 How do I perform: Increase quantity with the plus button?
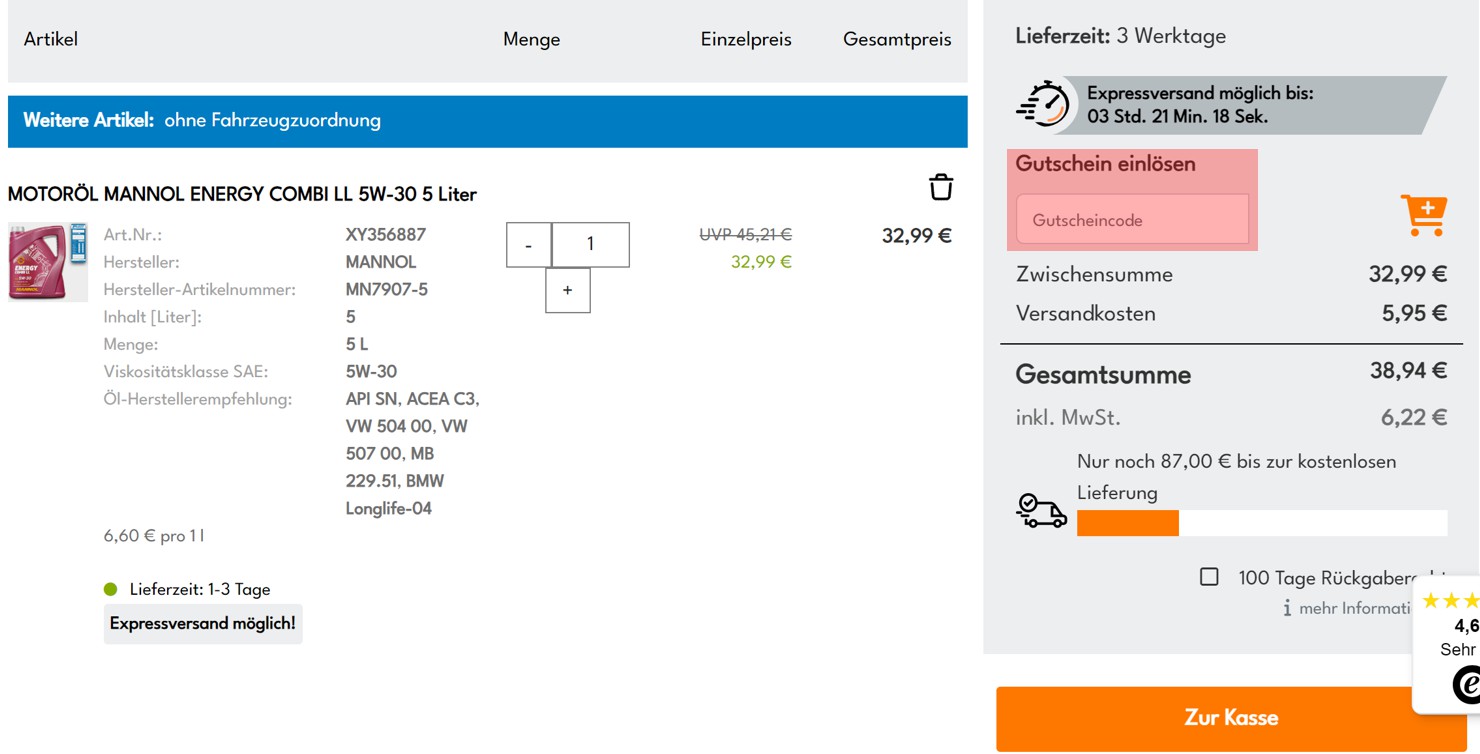[x=568, y=290]
